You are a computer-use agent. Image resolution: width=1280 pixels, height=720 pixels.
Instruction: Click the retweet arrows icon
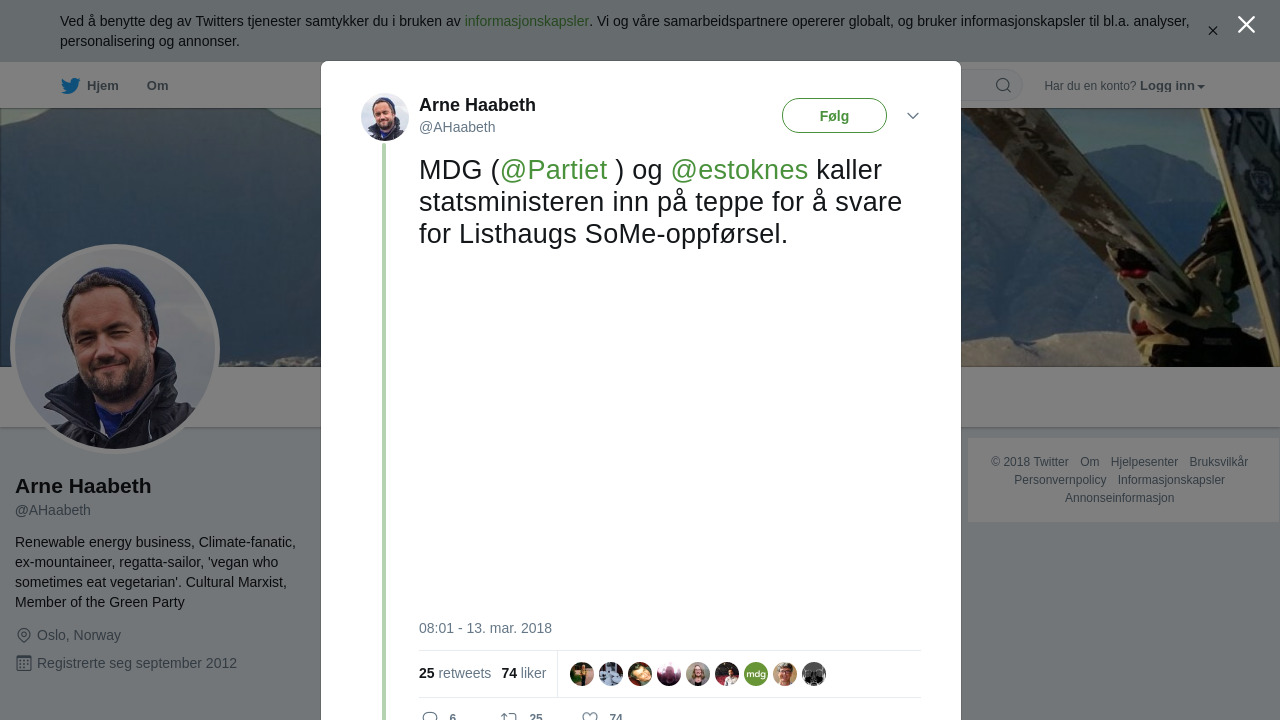pos(509,716)
